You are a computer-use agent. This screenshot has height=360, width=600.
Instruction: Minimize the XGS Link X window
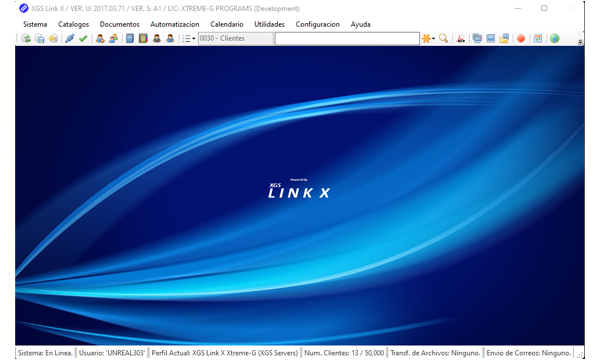click(x=518, y=8)
